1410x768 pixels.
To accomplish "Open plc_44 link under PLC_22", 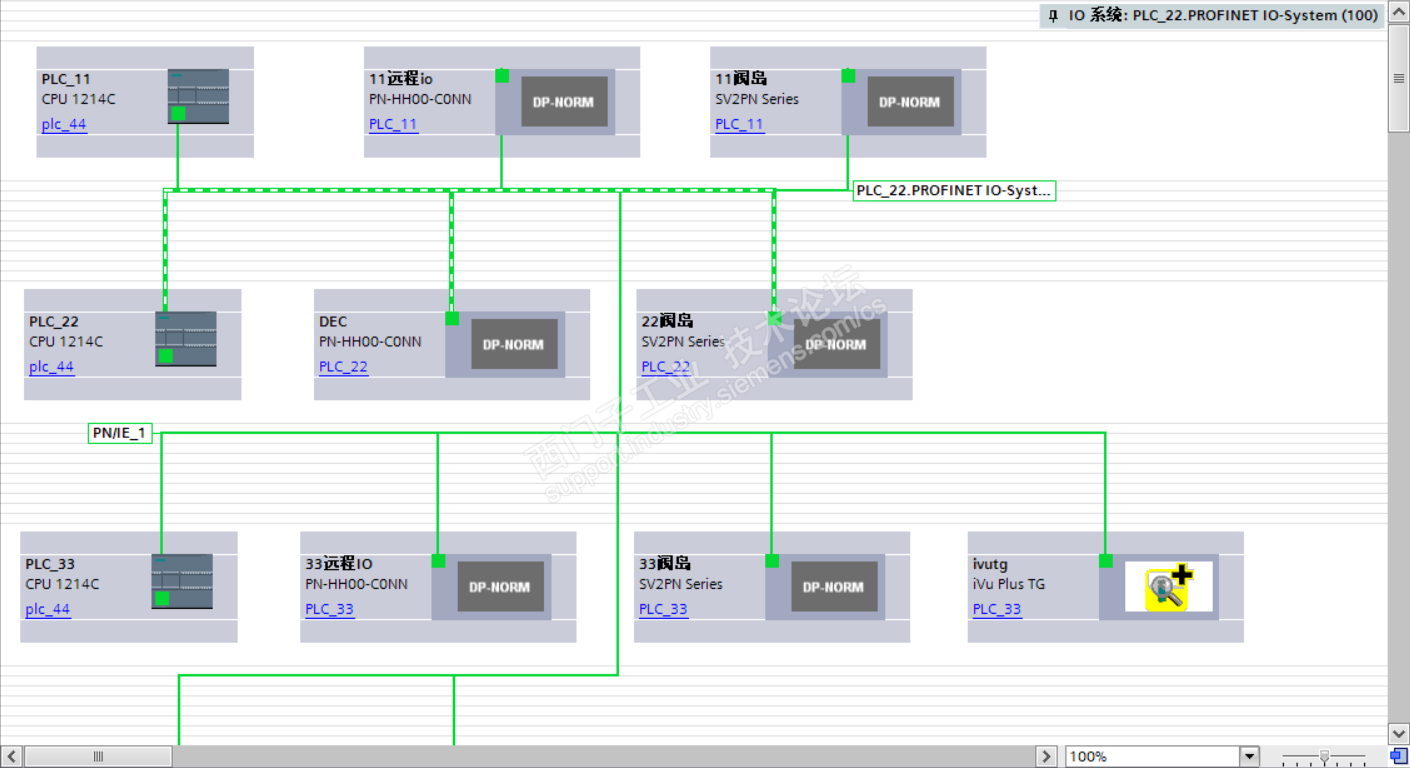I will (51, 367).
